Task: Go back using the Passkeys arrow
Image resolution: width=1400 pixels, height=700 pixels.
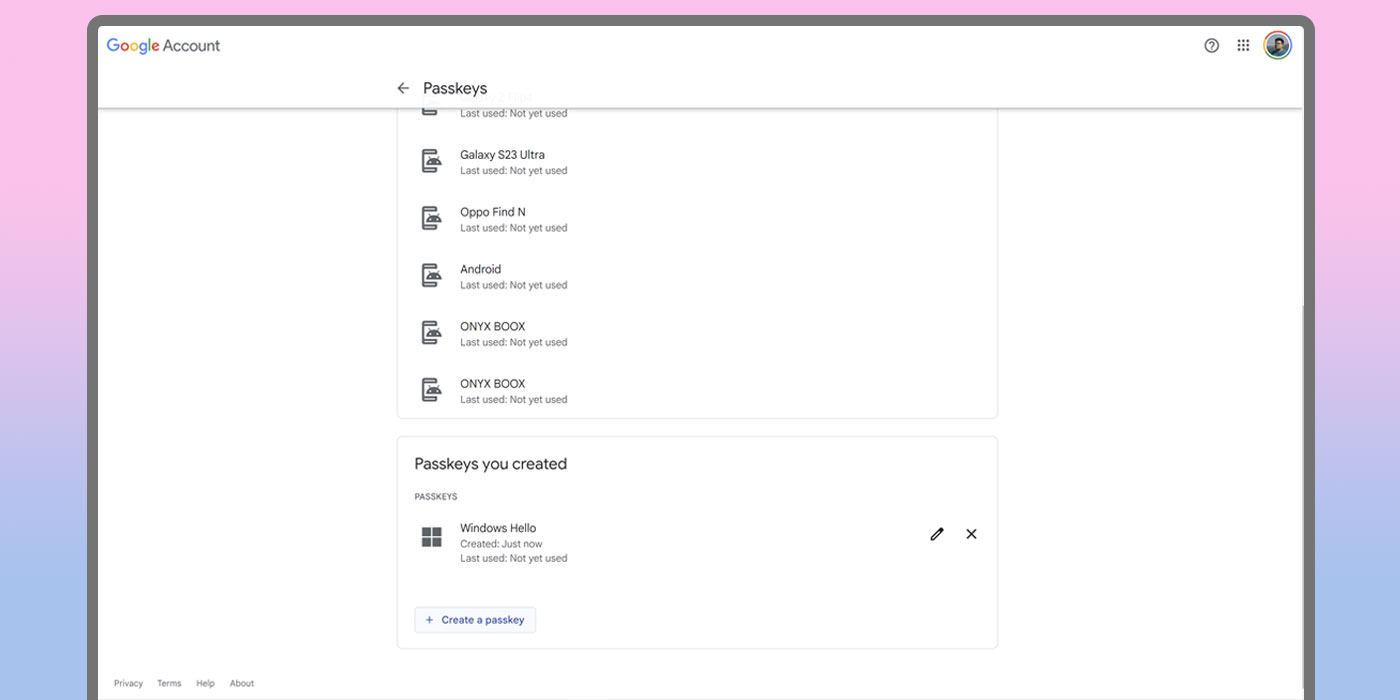Action: point(403,88)
